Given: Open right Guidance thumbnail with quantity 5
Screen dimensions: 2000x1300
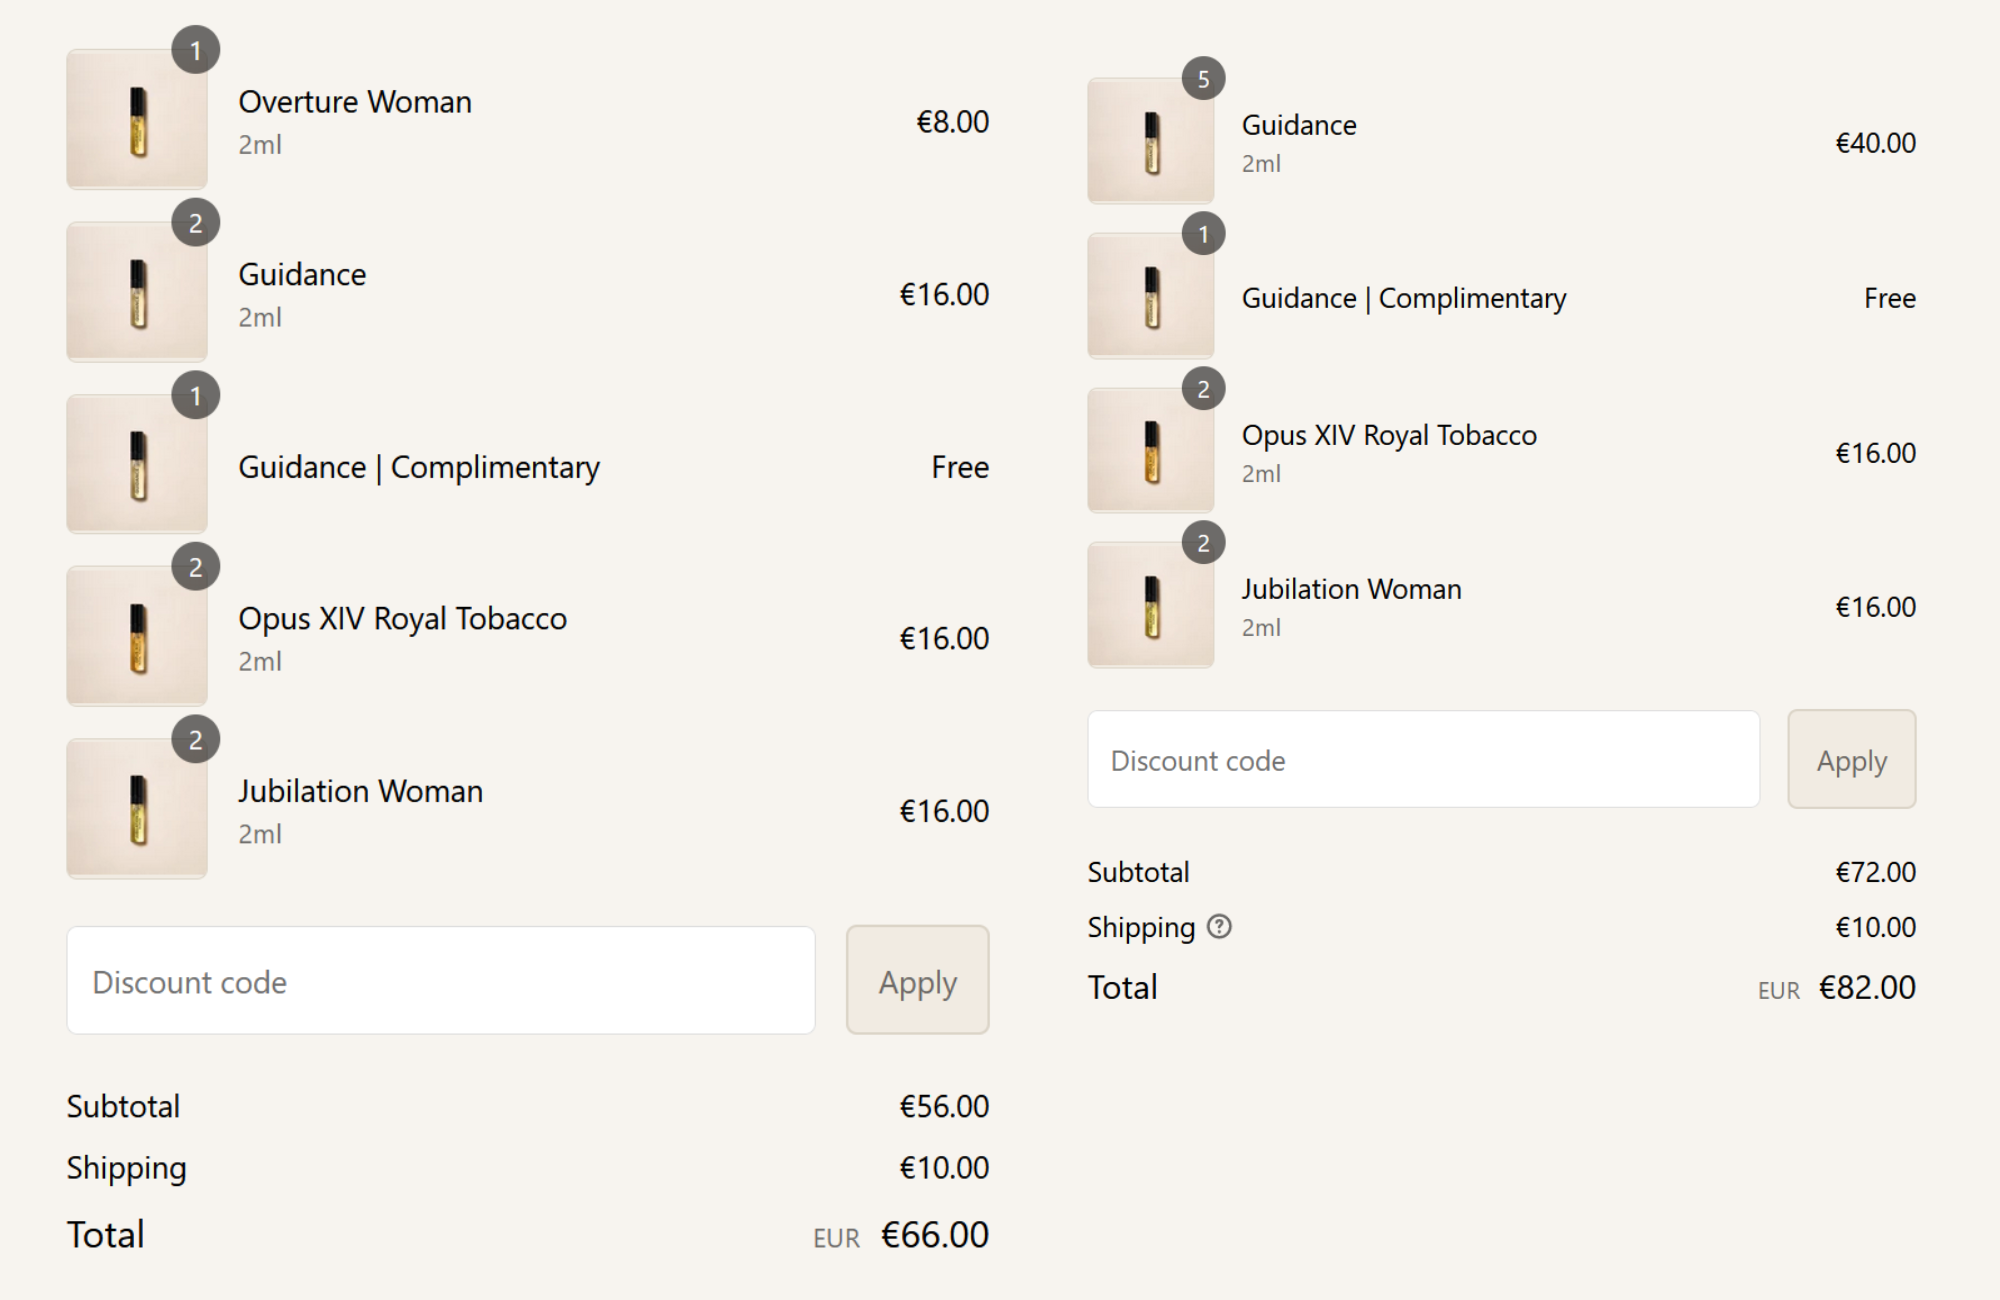Looking at the screenshot, I should 1151,141.
